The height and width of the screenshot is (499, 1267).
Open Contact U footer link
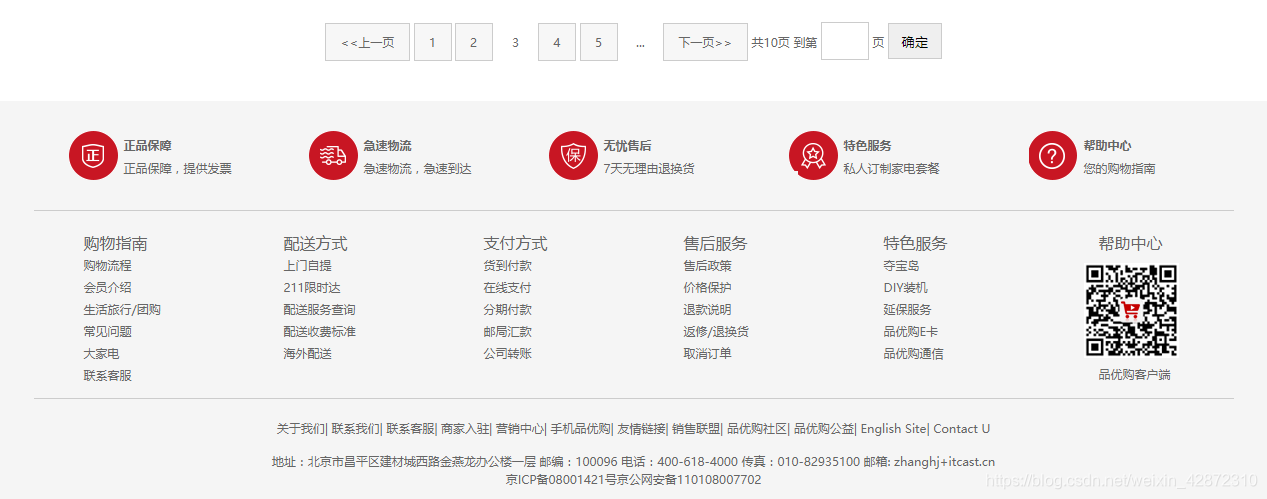point(962,429)
